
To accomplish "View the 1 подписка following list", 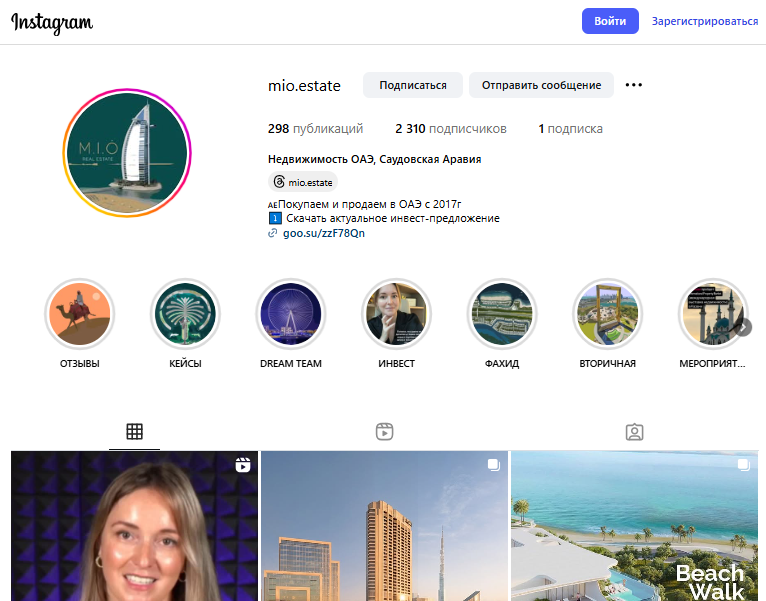I will [570, 129].
